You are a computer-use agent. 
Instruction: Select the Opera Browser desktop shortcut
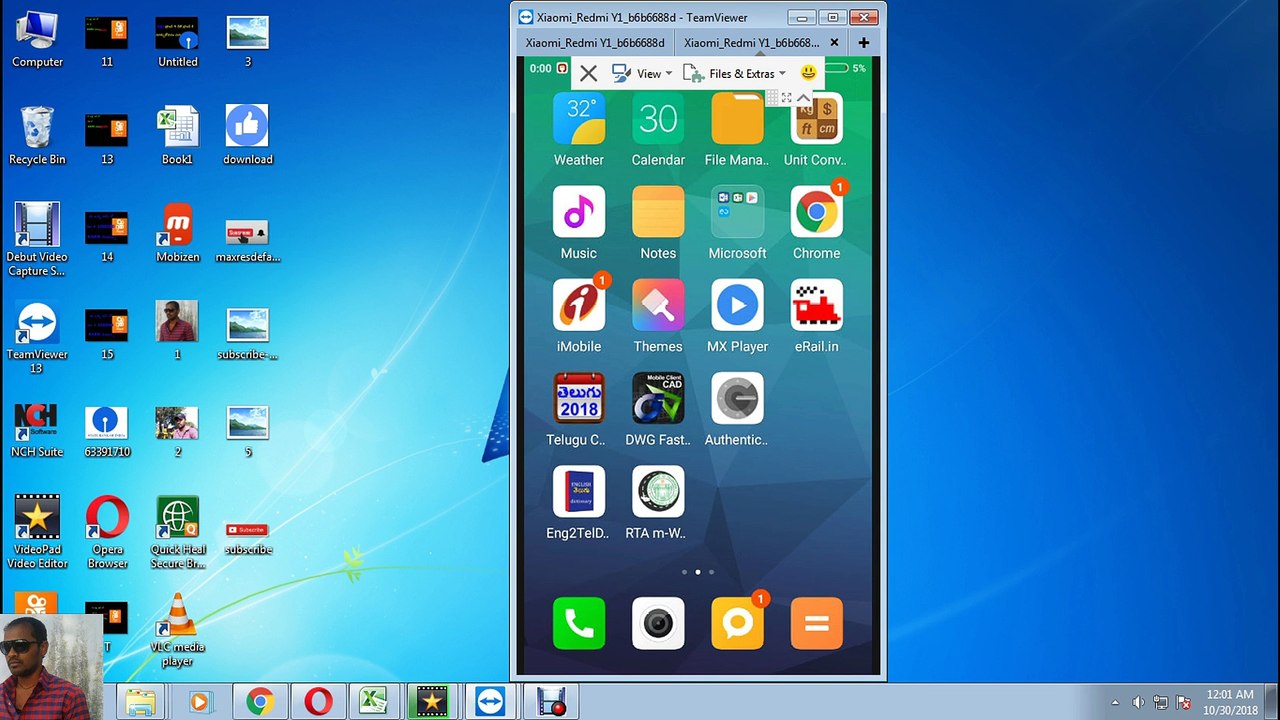107,532
